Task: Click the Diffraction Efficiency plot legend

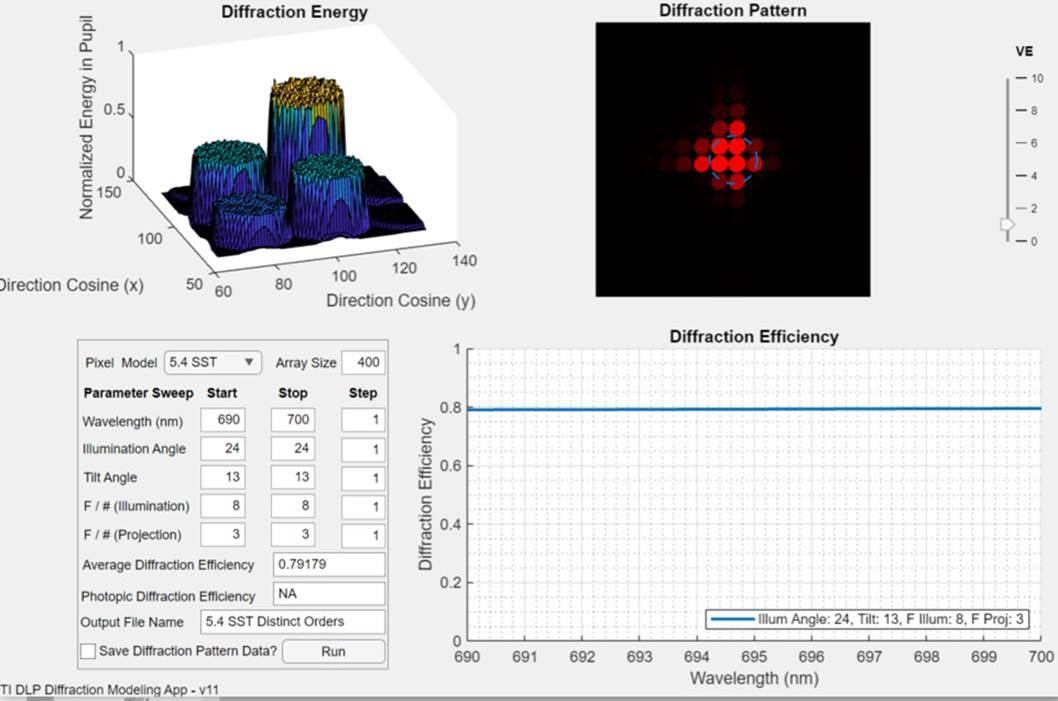Action: click(868, 620)
